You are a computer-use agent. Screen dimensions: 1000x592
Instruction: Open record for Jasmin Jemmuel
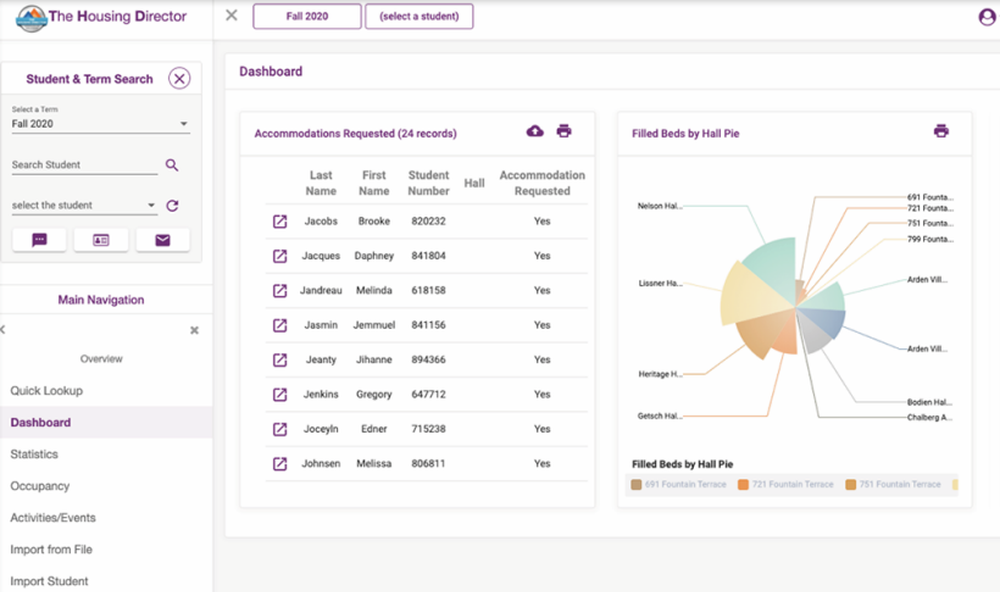coord(280,325)
